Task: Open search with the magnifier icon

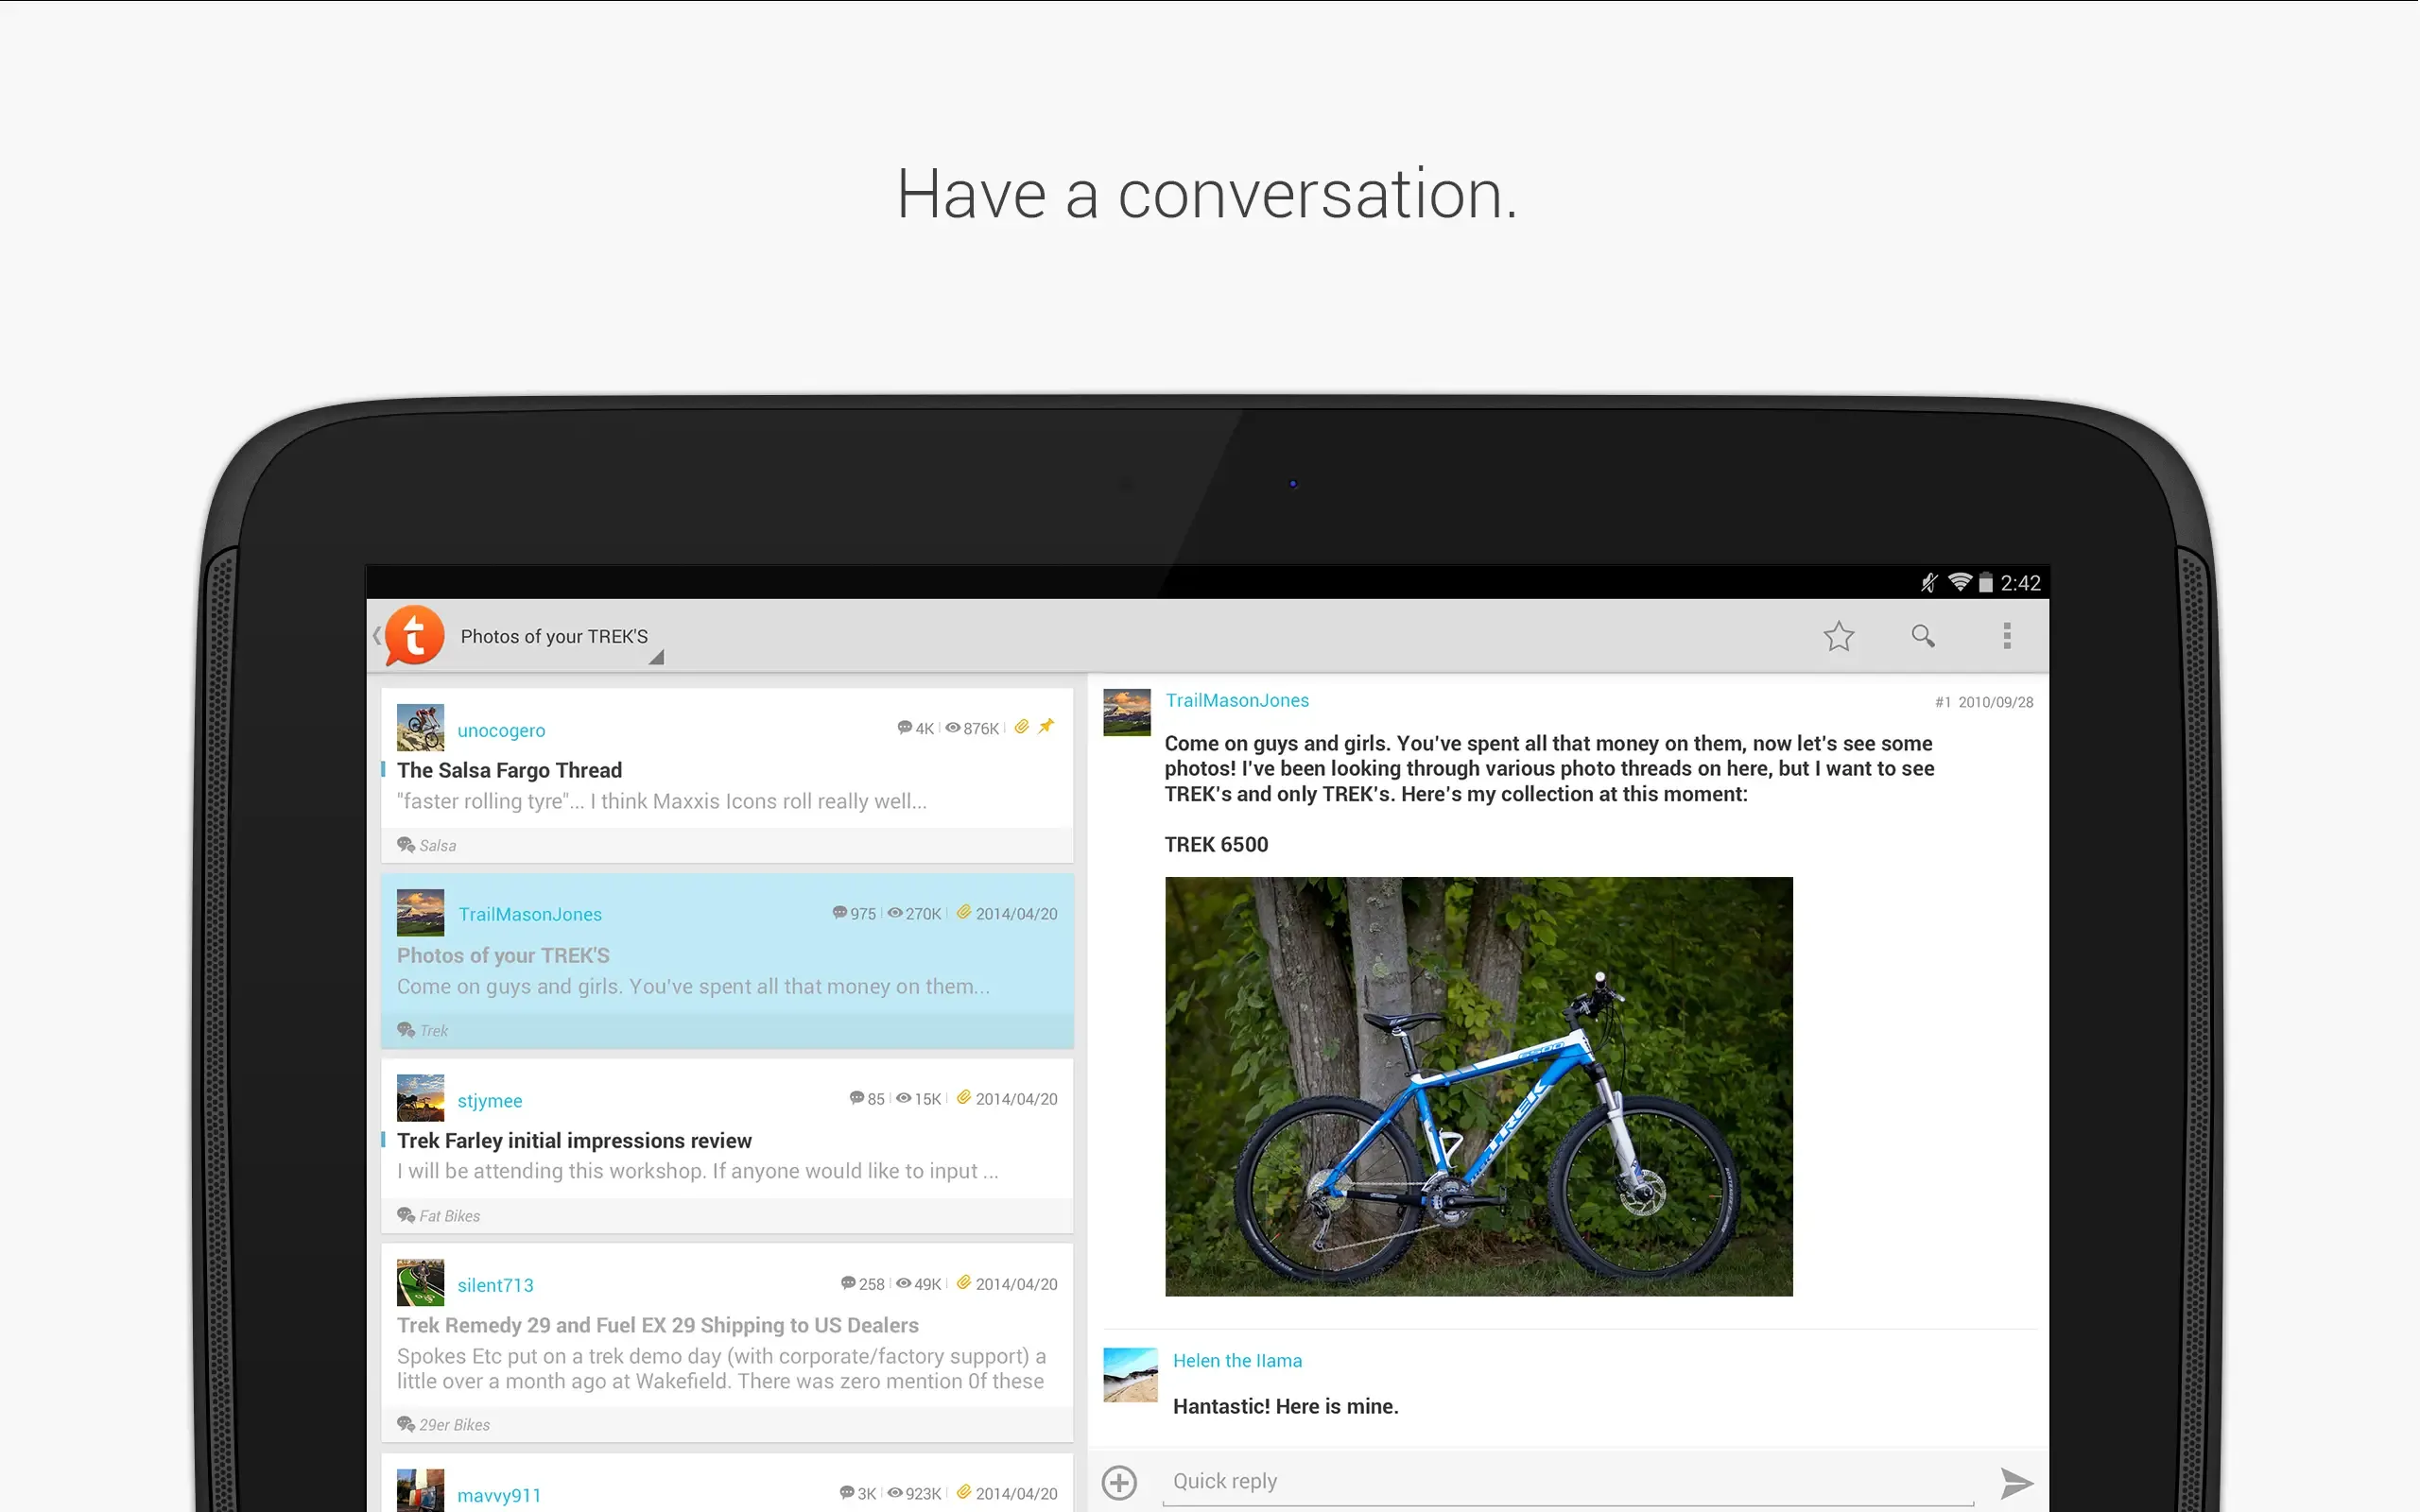Action: point(1922,636)
